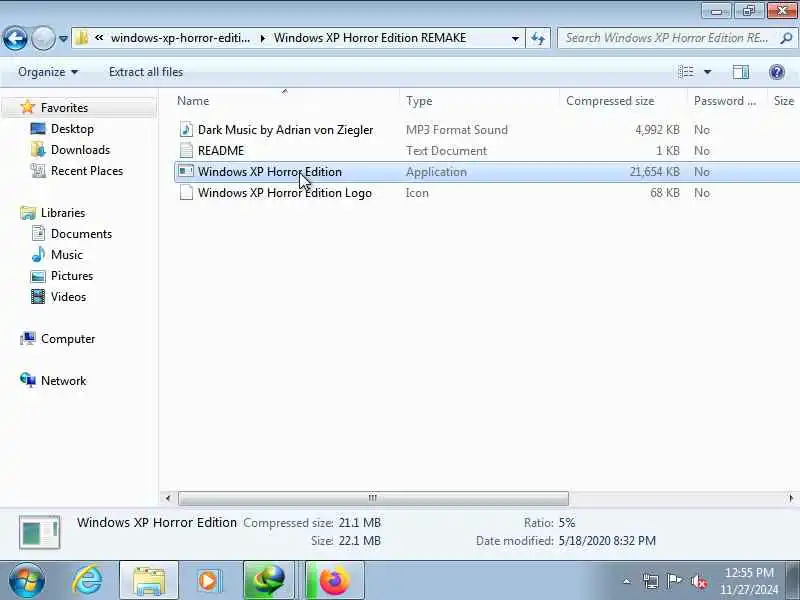Open the address bar history dropdown

515,39
